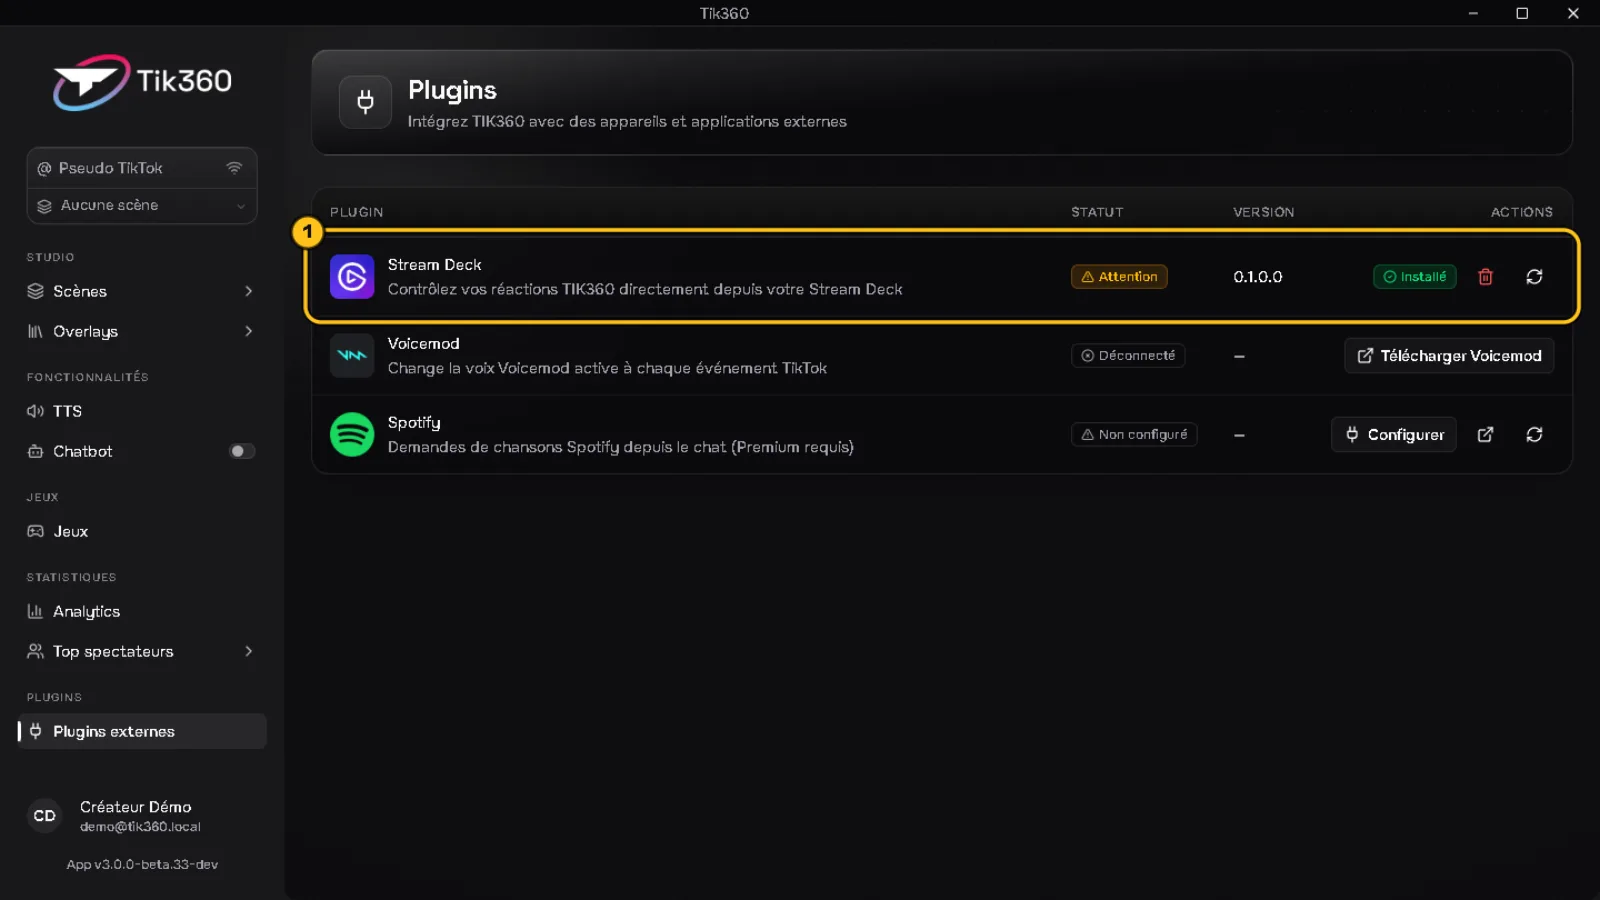Click the Overlays library icon
This screenshot has width=1600, height=900.
pos(35,331)
